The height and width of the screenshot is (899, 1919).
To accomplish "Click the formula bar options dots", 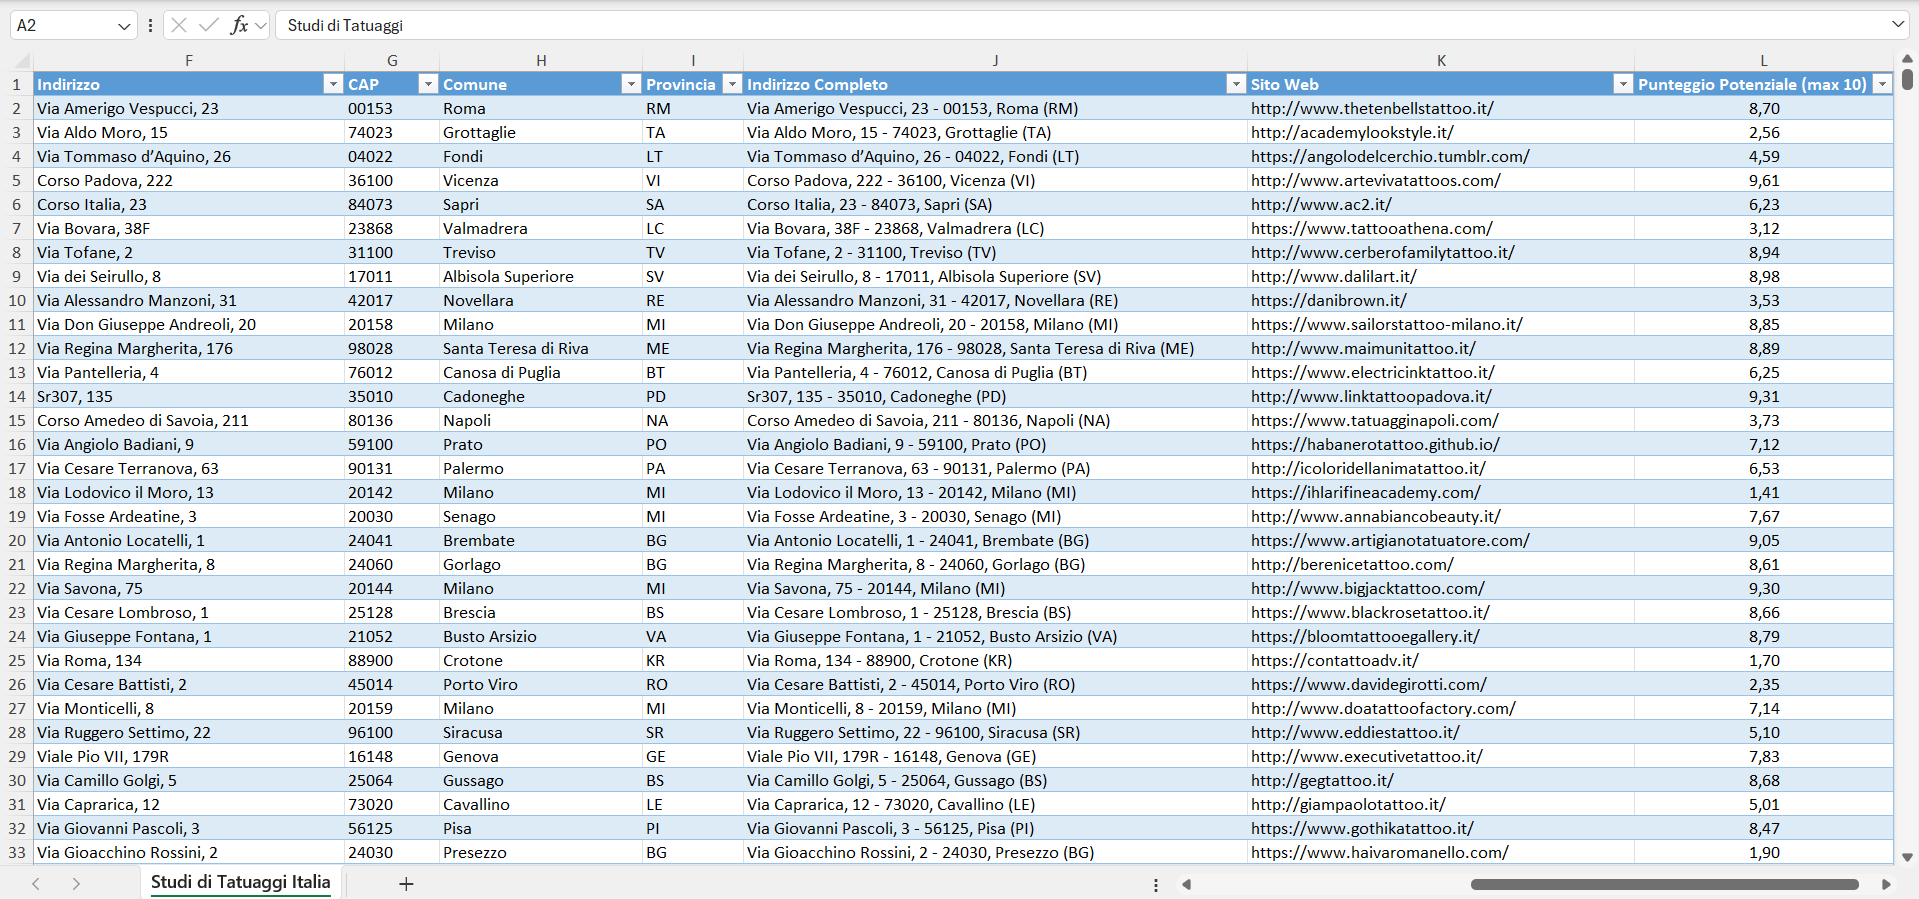I will pyautogui.click(x=150, y=25).
